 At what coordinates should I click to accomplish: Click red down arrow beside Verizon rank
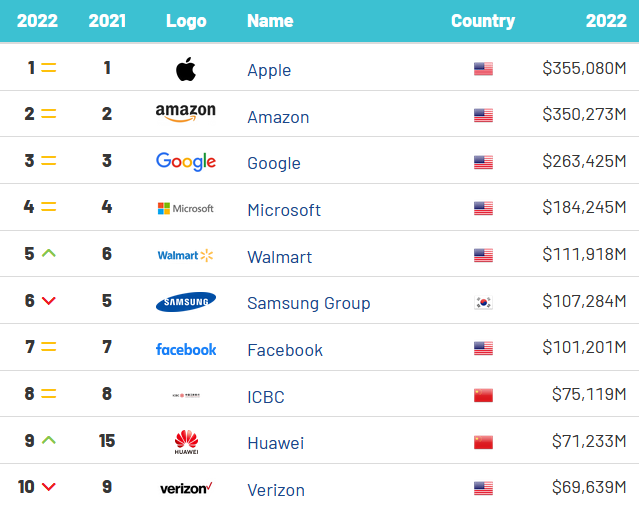[49, 487]
